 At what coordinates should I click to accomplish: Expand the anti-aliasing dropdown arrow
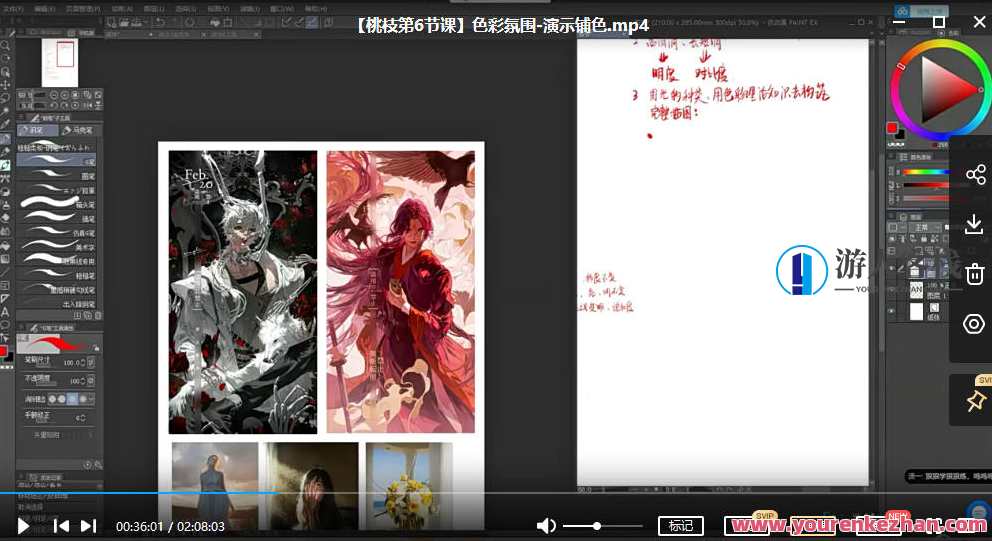[92, 399]
